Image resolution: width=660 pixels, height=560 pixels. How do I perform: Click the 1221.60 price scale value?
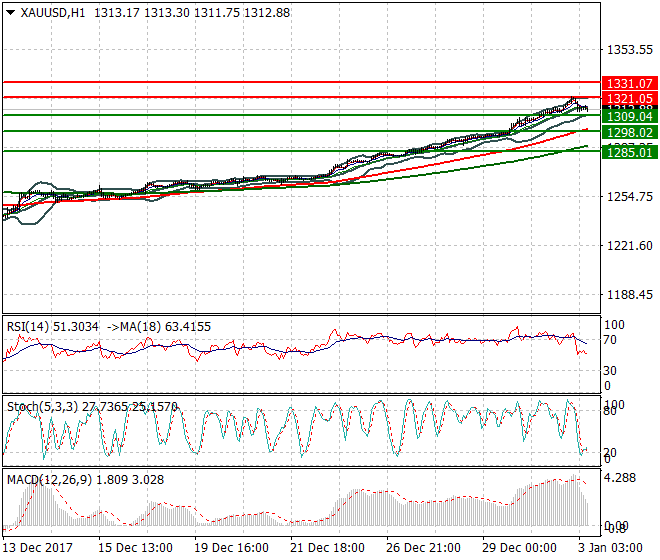[x=630, y=245]
